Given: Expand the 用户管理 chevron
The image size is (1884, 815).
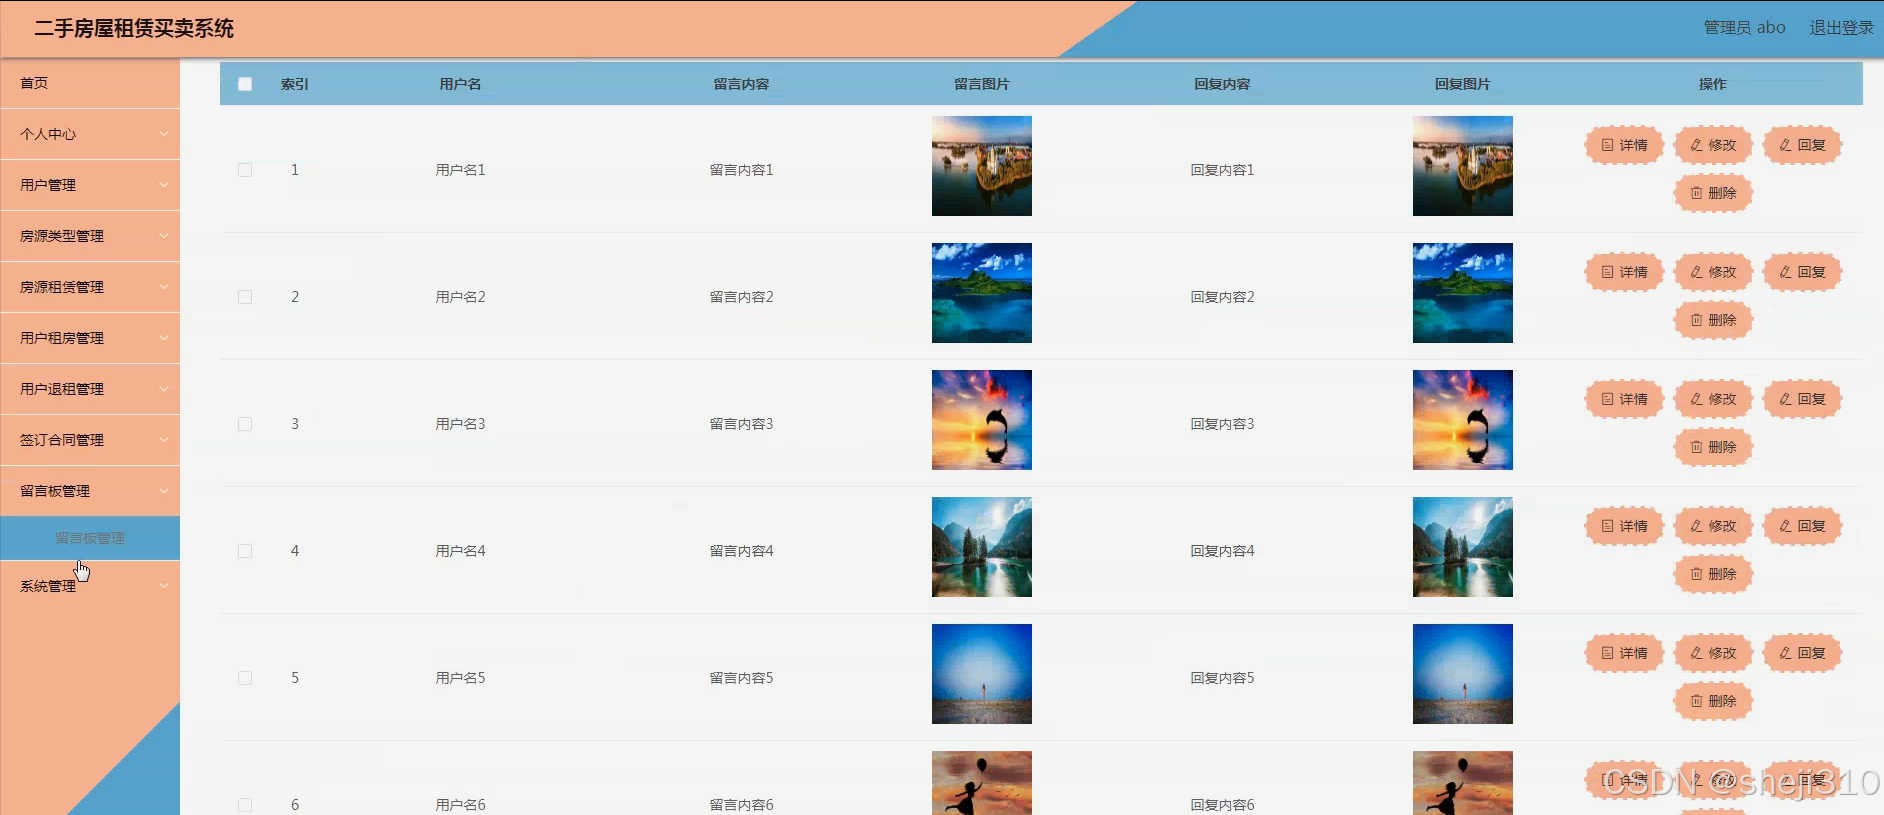Looking at the screenshot, I should pos(164,185).
